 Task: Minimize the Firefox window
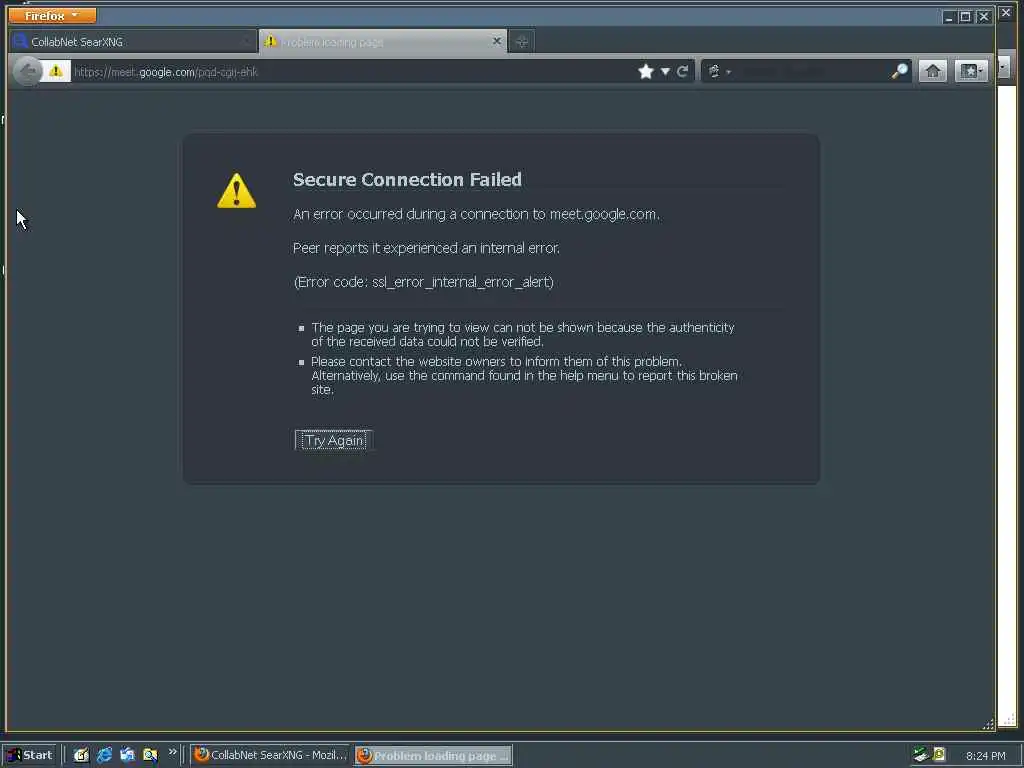pos(949,17)
